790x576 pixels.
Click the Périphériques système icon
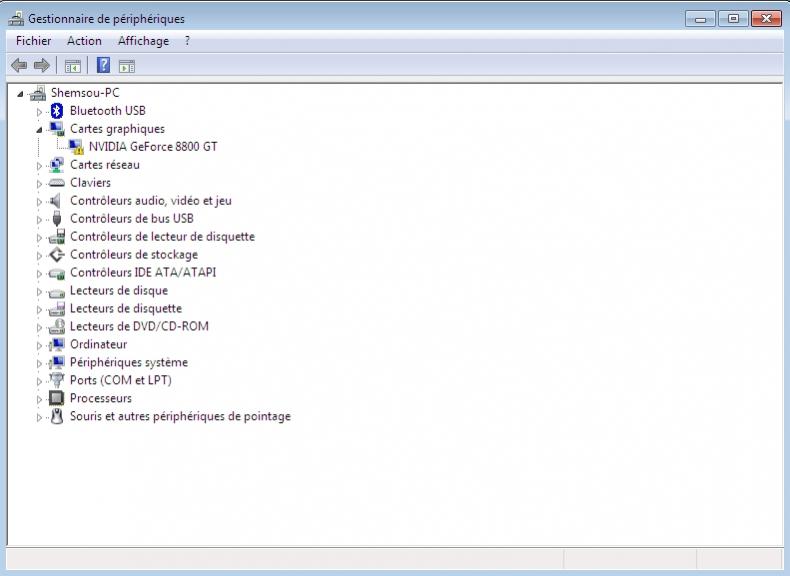(x=57, y=362)
